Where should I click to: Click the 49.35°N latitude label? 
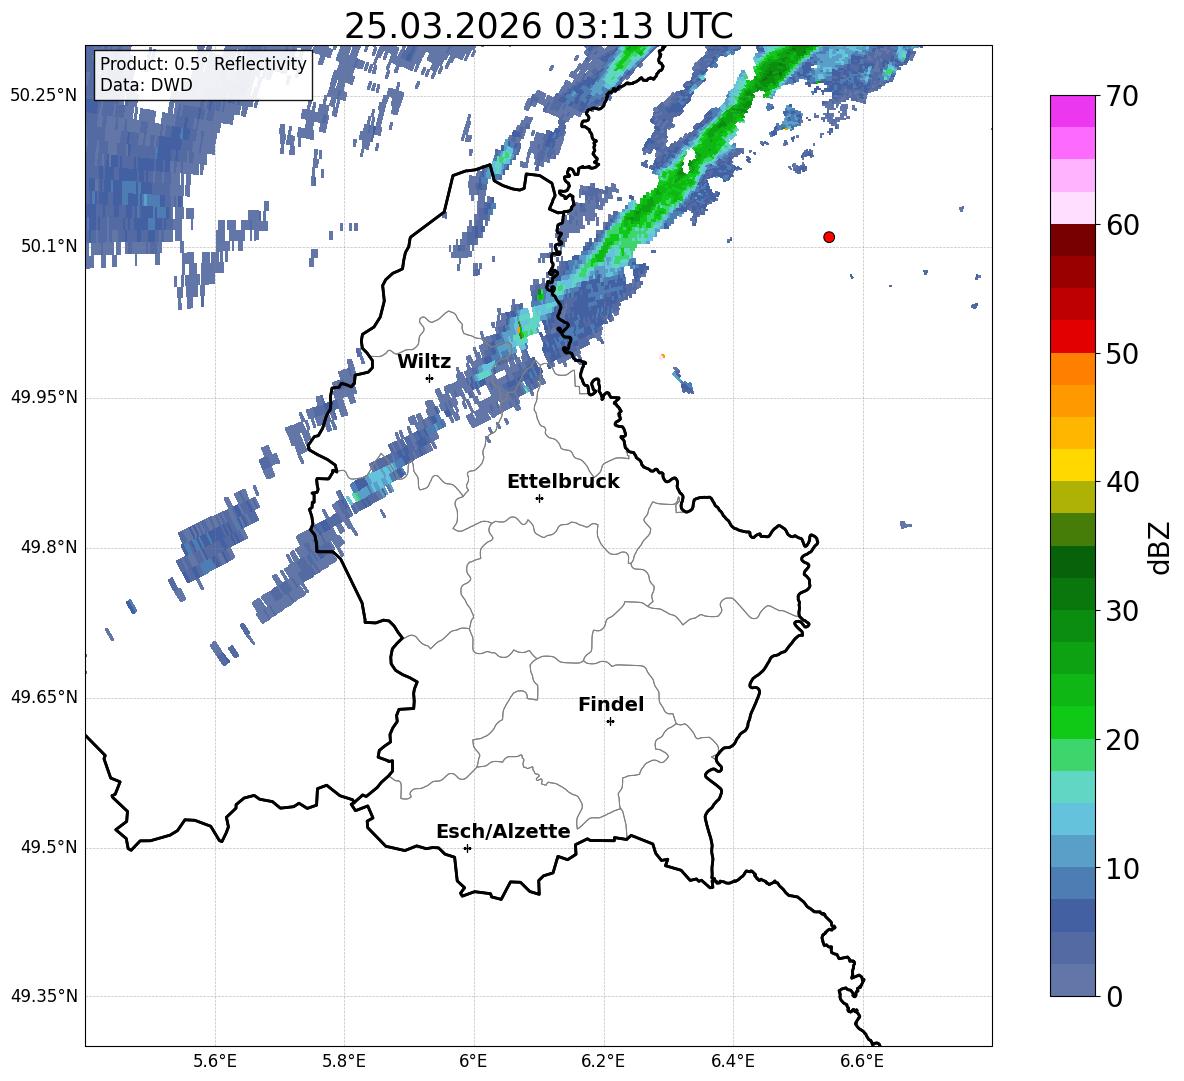[44, 996]
